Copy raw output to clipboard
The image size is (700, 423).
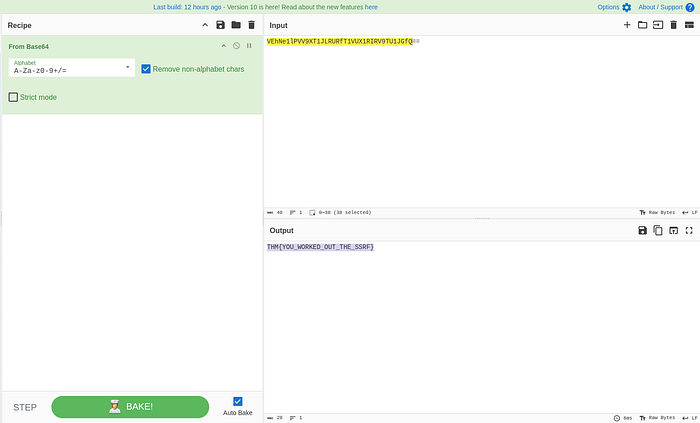[658, 231]
